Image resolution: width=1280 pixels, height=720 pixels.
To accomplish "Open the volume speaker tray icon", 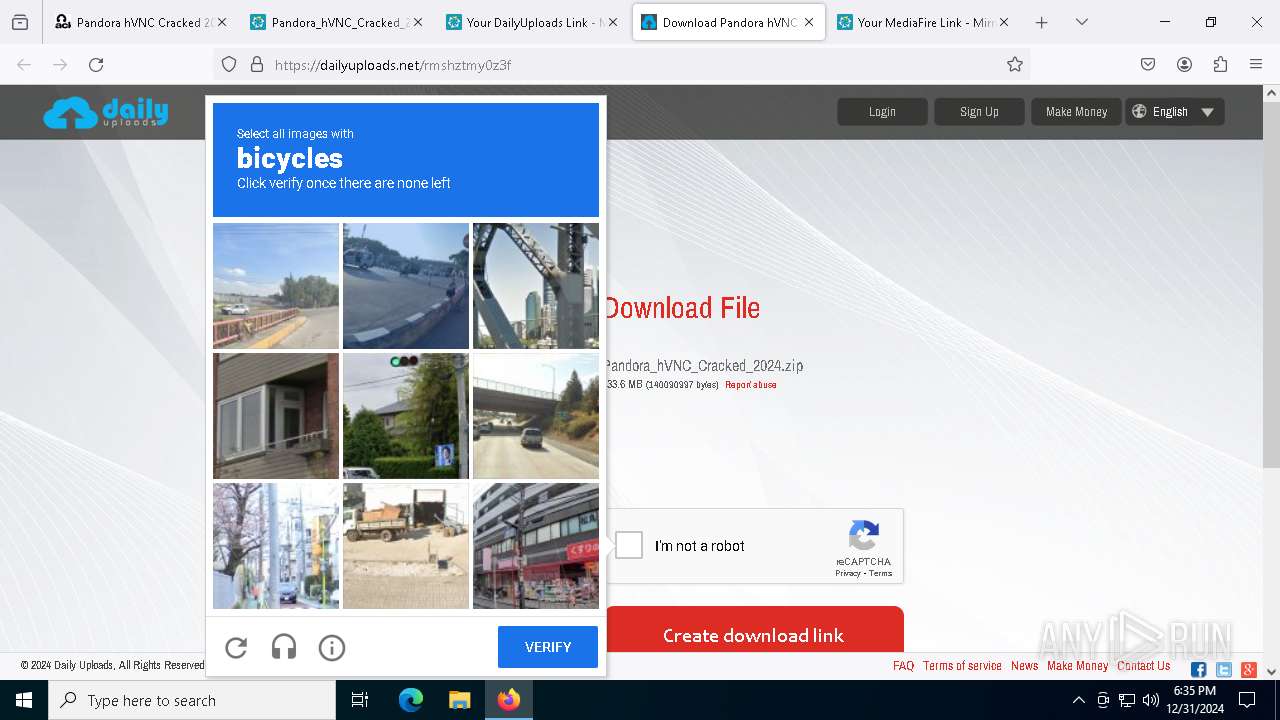I will (x=1151, y=700).
